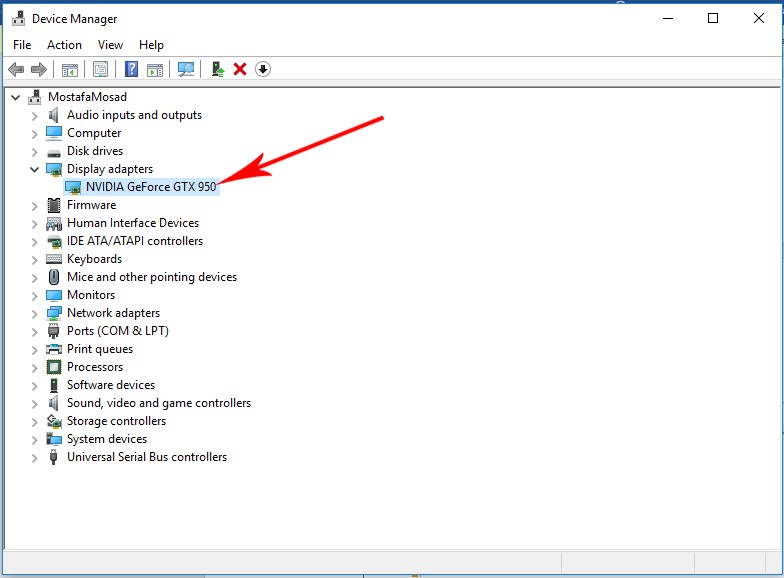The width and height of the screenshot is (784, 578).
Task: Collapse the MostafaMosad root node
Action: point(16,98)
